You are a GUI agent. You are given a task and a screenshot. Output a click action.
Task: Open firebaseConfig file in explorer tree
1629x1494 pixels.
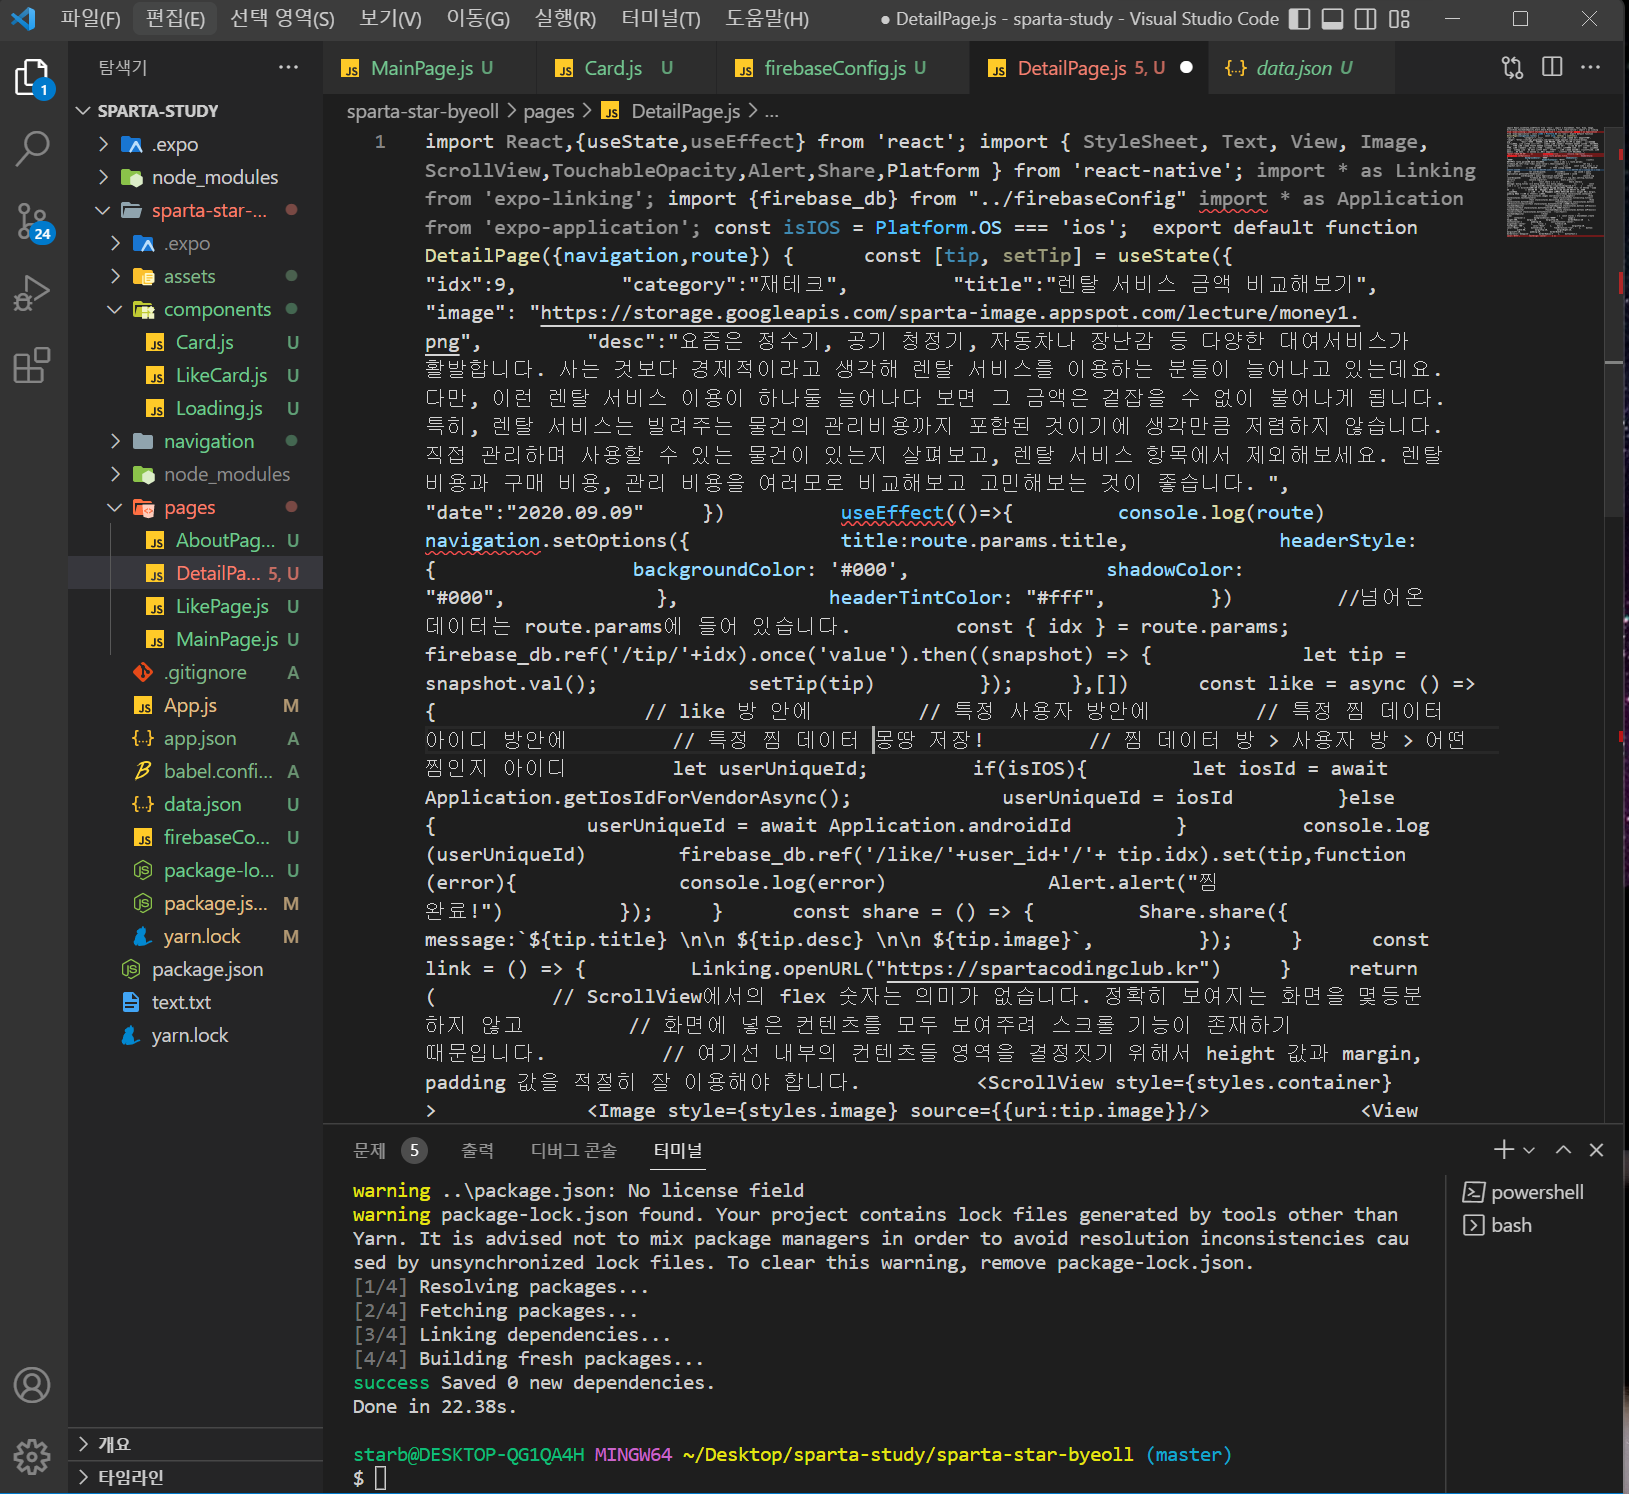[216, 837]
